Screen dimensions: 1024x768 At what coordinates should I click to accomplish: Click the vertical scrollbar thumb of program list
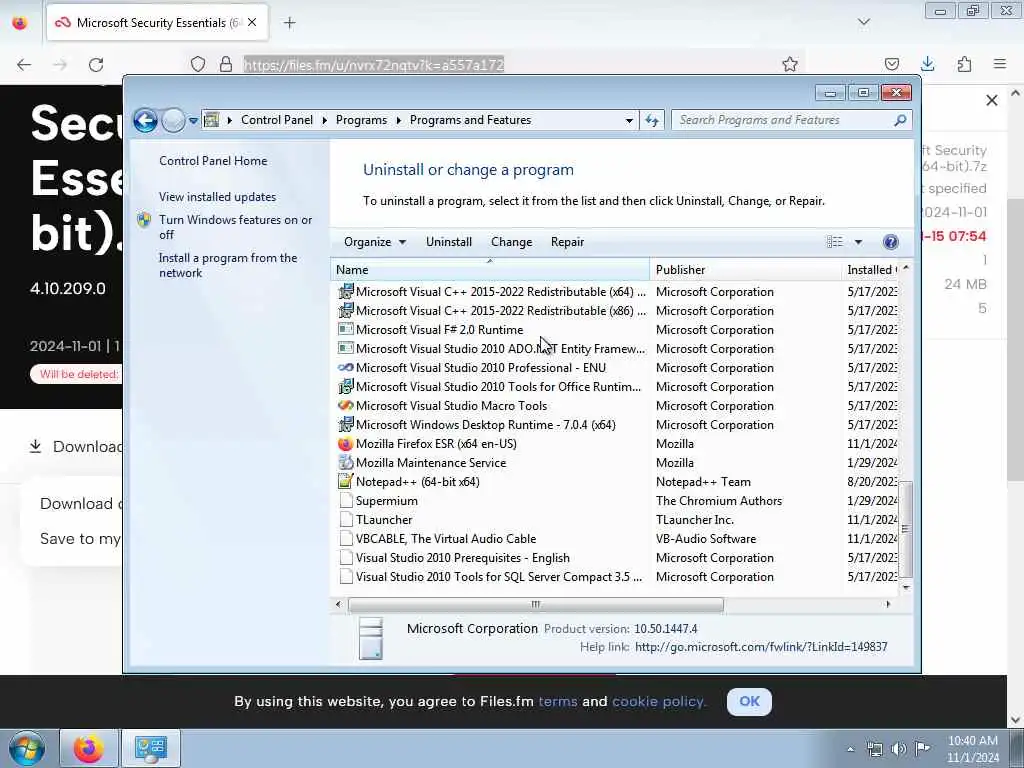pos(905,529)
